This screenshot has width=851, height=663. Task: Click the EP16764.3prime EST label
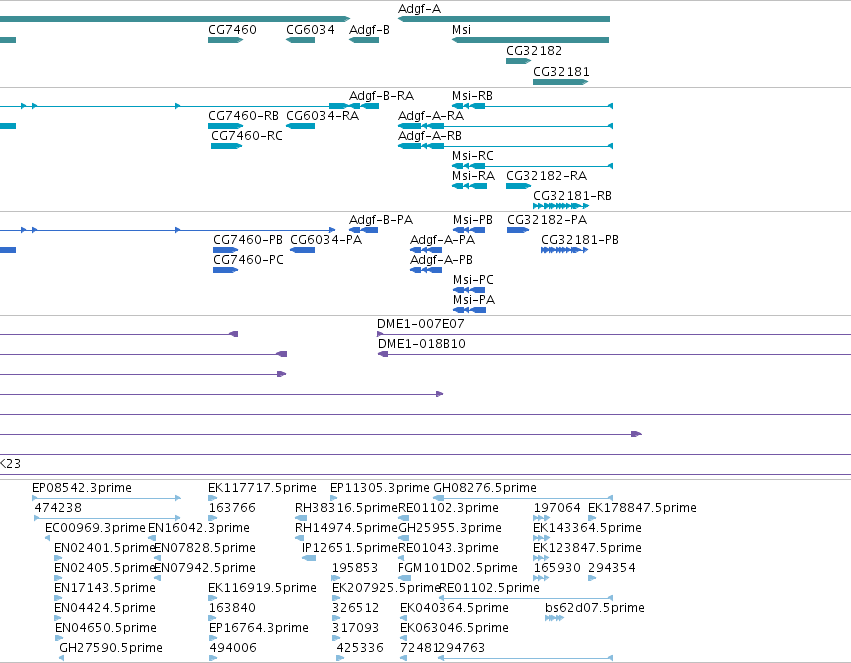click(258, 628)
